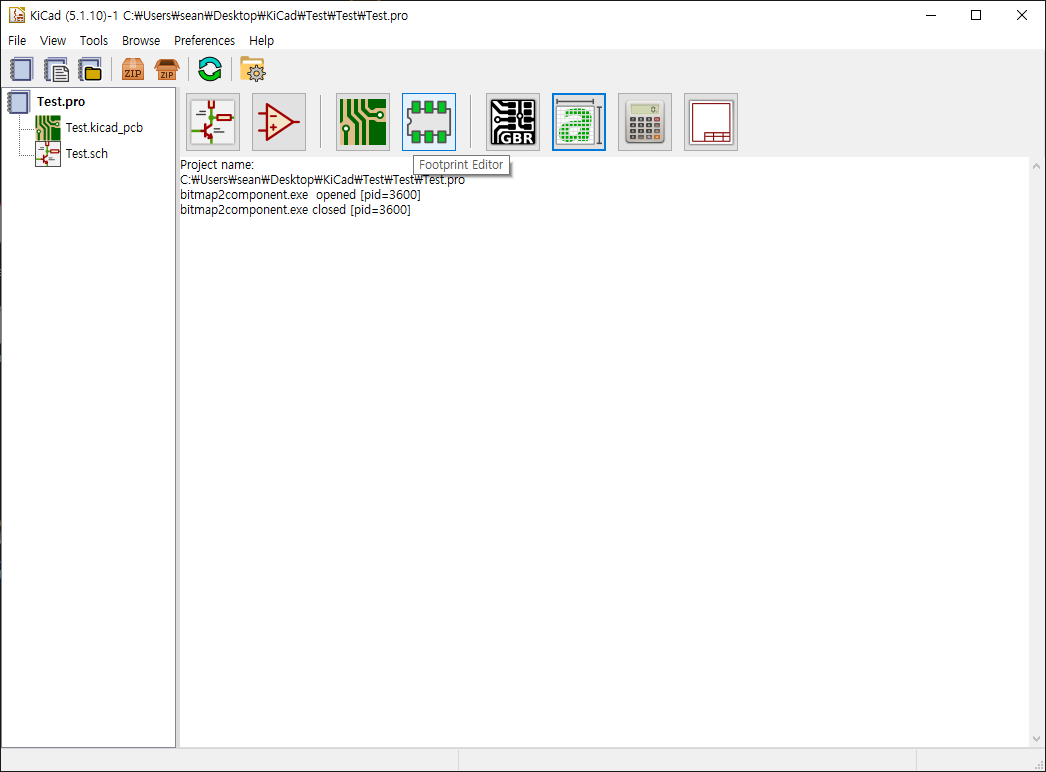Create a new project from template
1046x772 pixels.
[x=56, y=69]
